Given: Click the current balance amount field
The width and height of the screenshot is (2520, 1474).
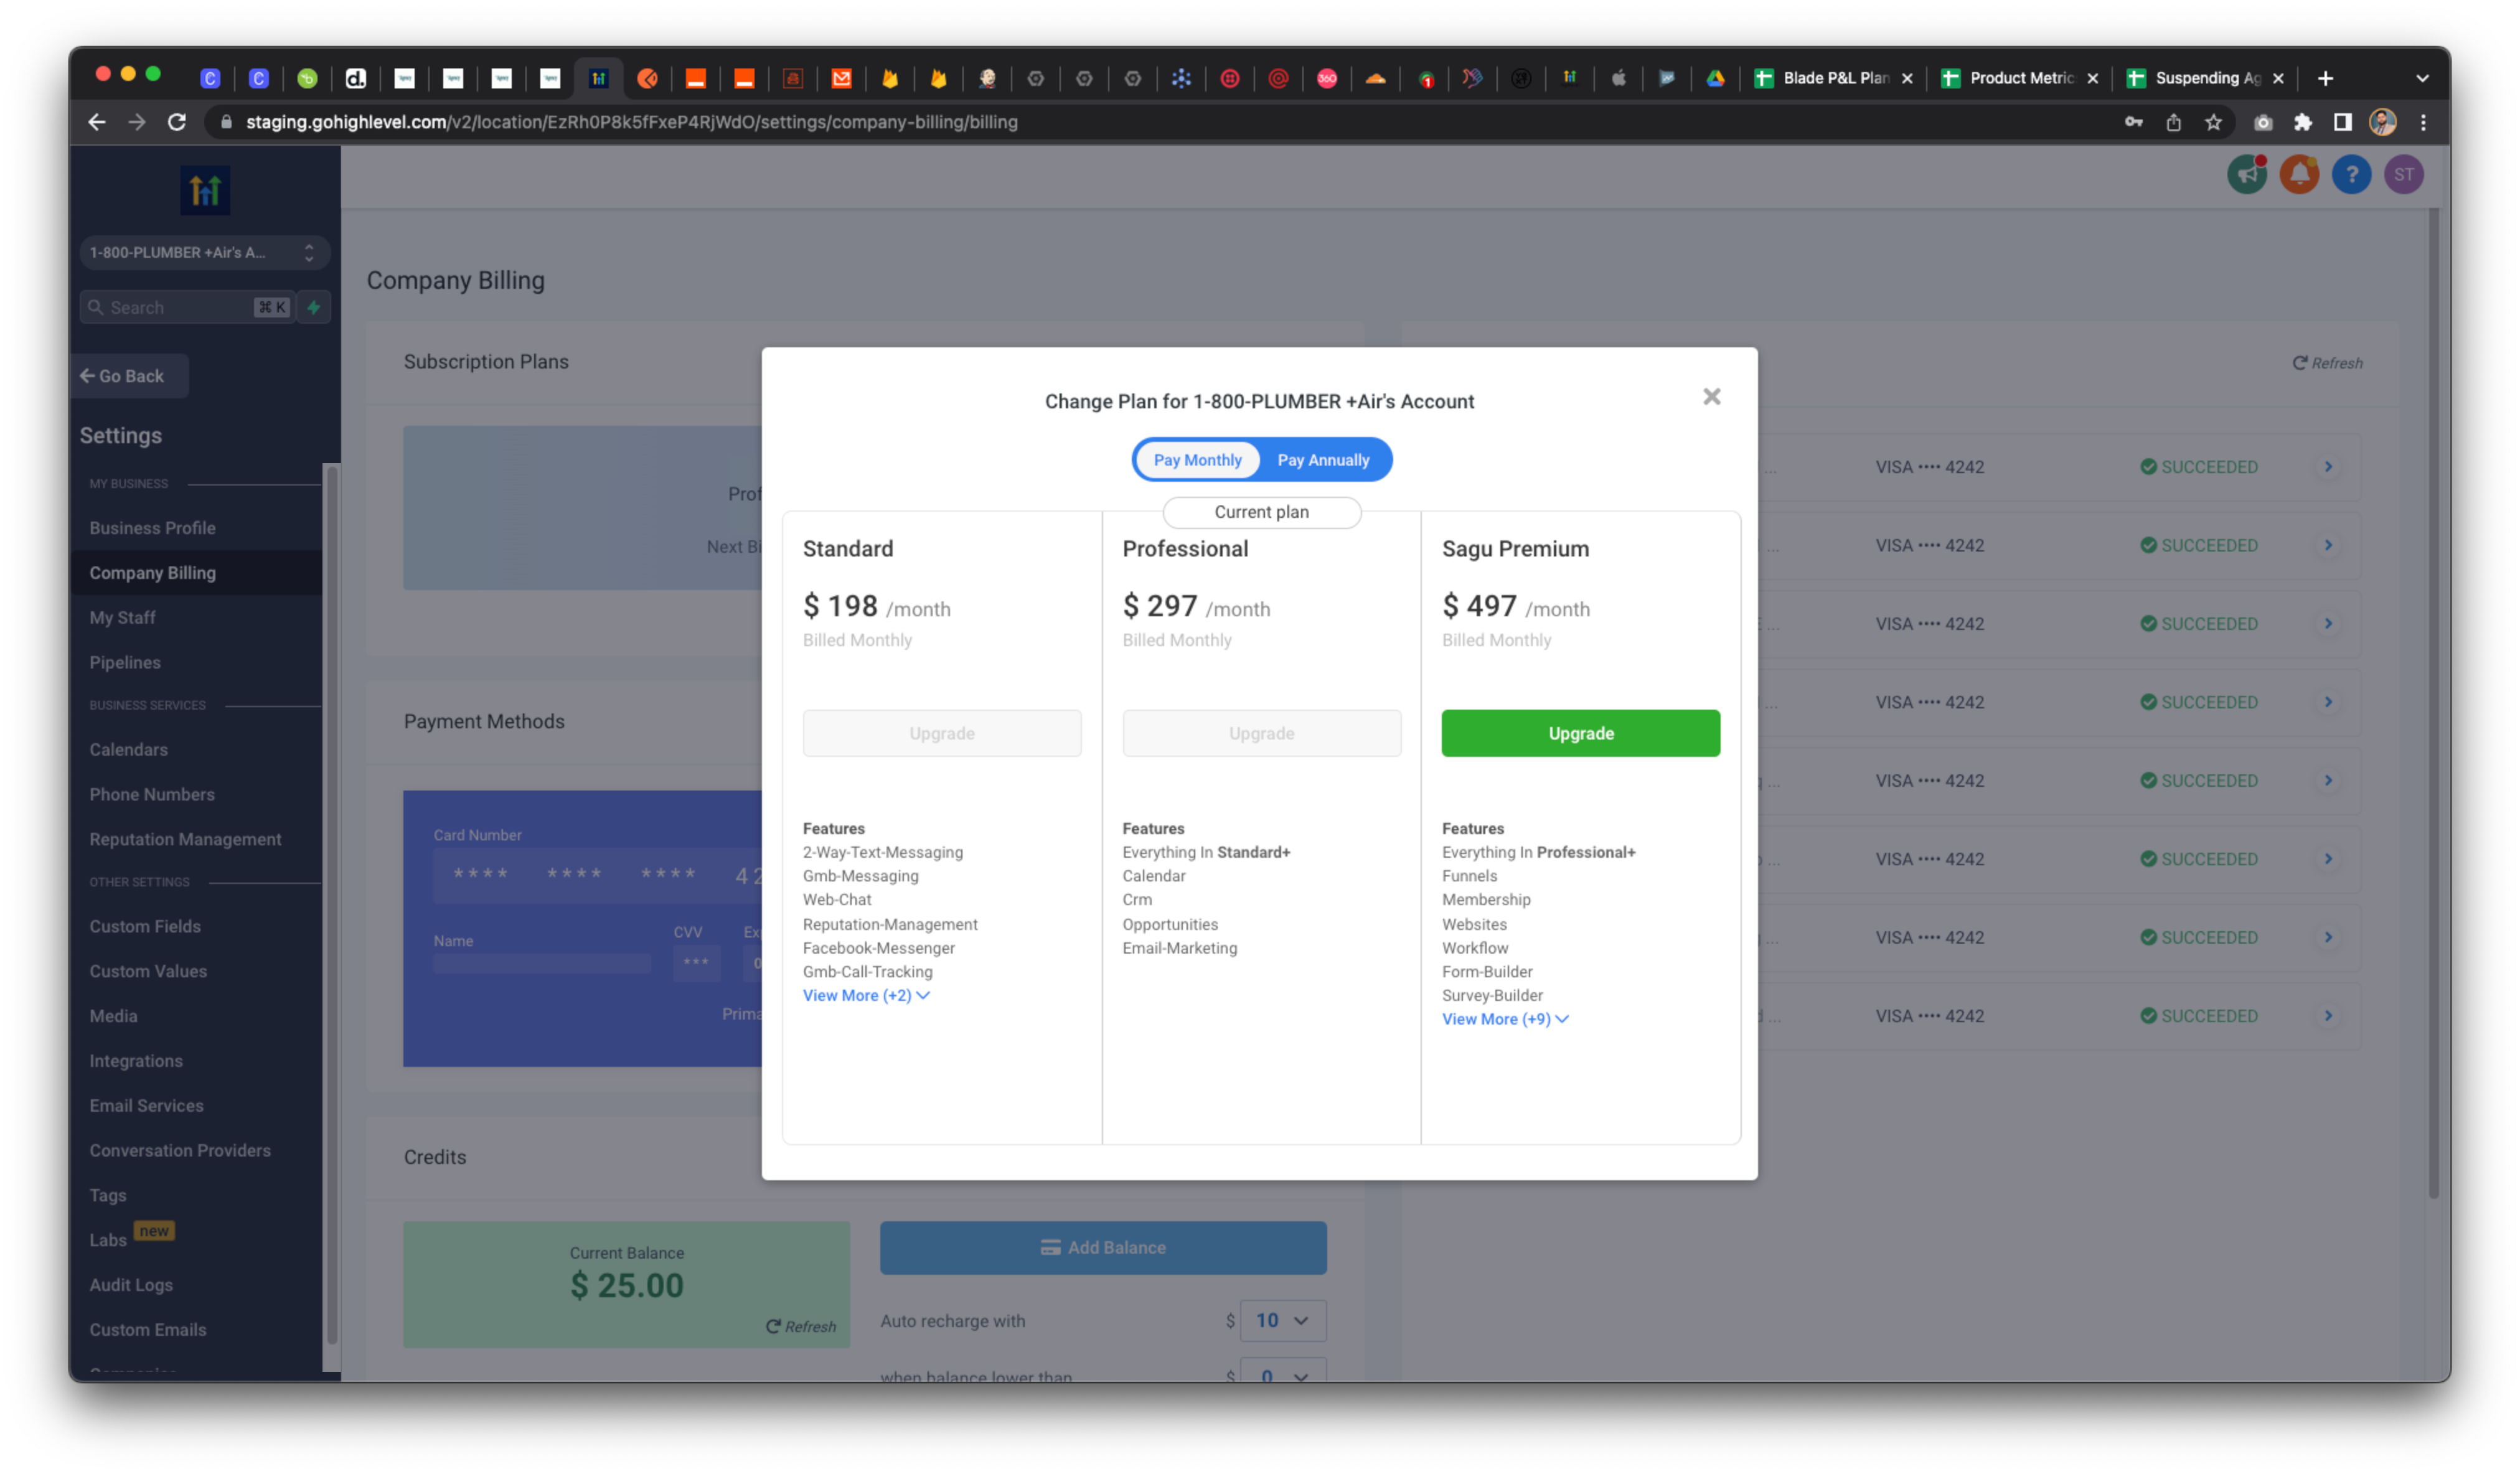Looking at the screenshot, I should pyautogui.click(x=628, y=1285).
